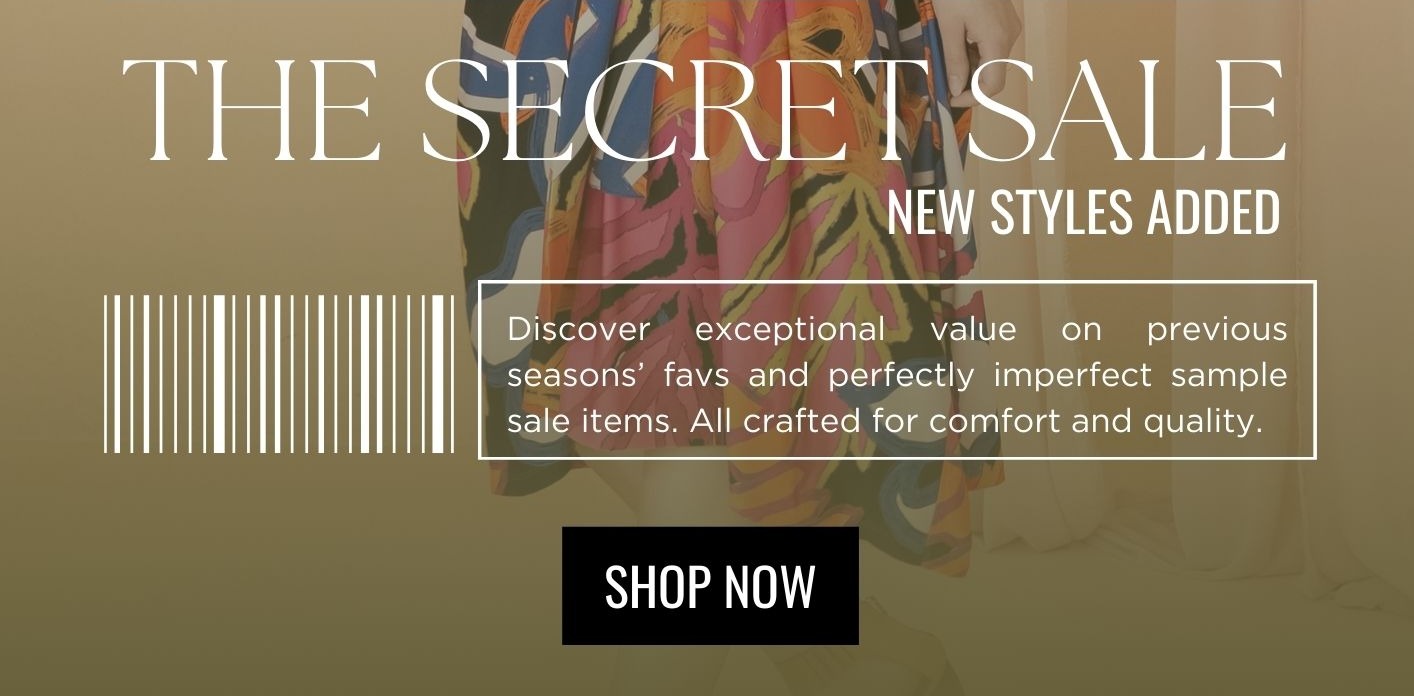Screen dimensions: 1414x696
Task: Click the bordered sale description box
Action: 897,370
